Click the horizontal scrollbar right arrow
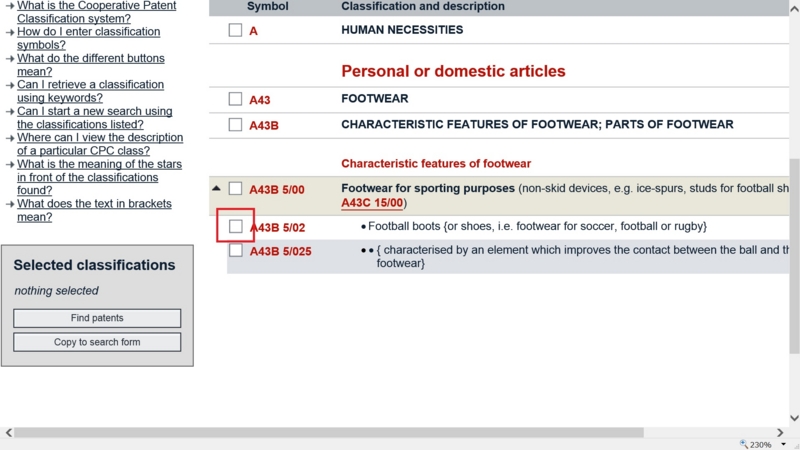This screenshot has height=450, width=800. (780, 433)
